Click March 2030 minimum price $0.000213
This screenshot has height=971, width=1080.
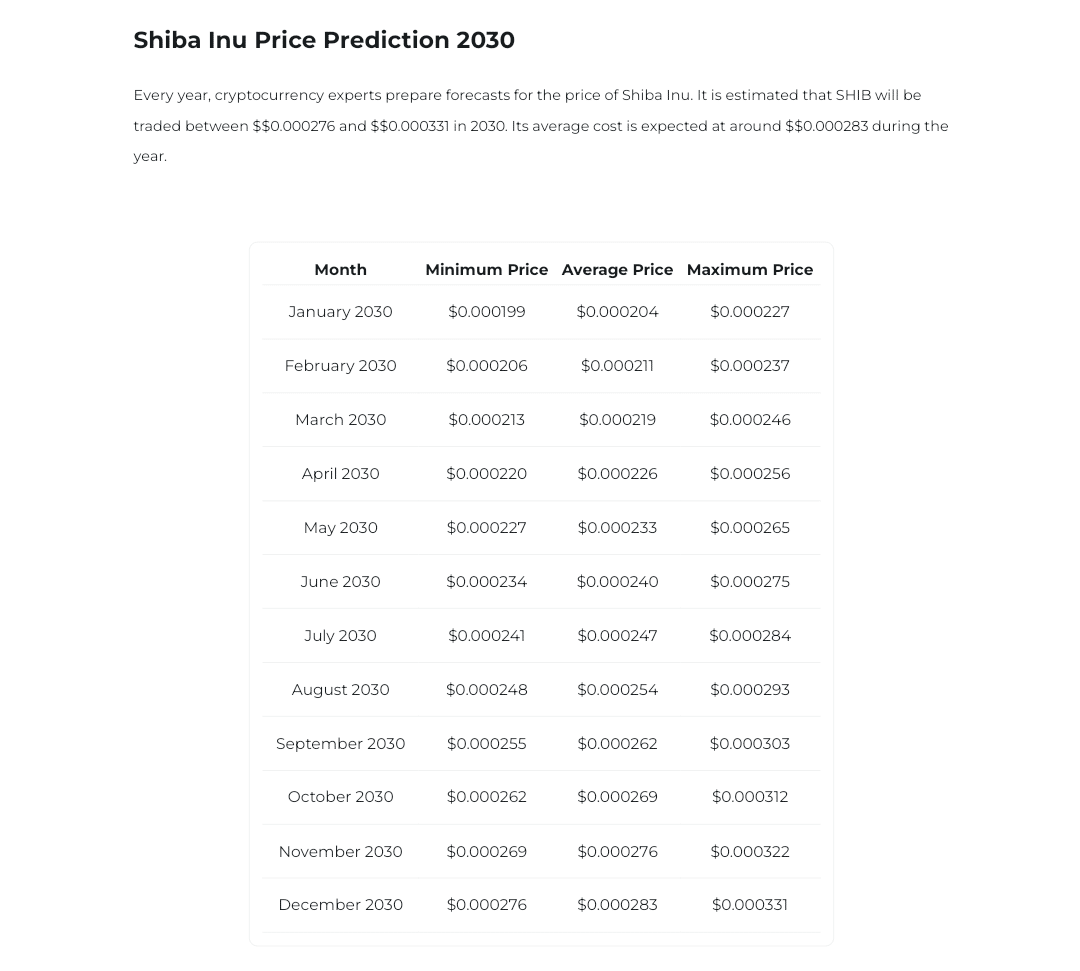click(486, 419)
